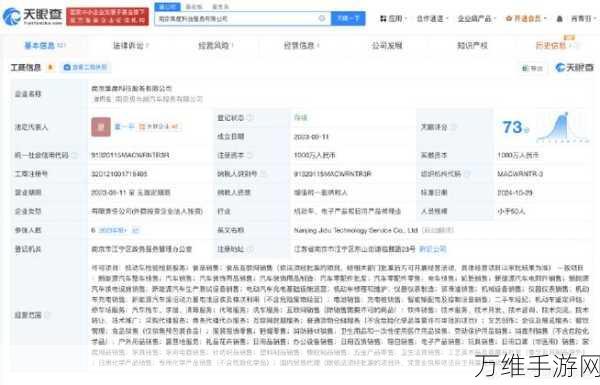Click the blue 天眼一下 search button
This screenshot has width=600, height=385.
(348, 18)
